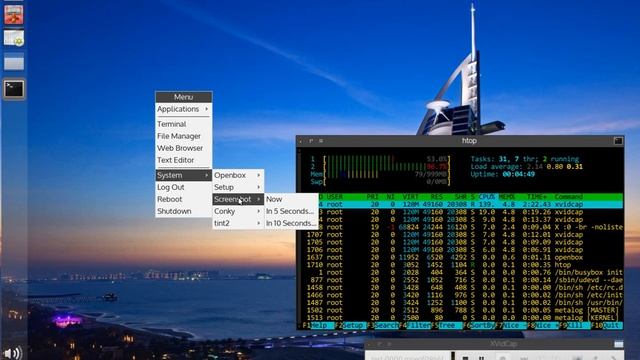Click the Mem usage meter in htop
640x360 pixels.
point(381,174)
